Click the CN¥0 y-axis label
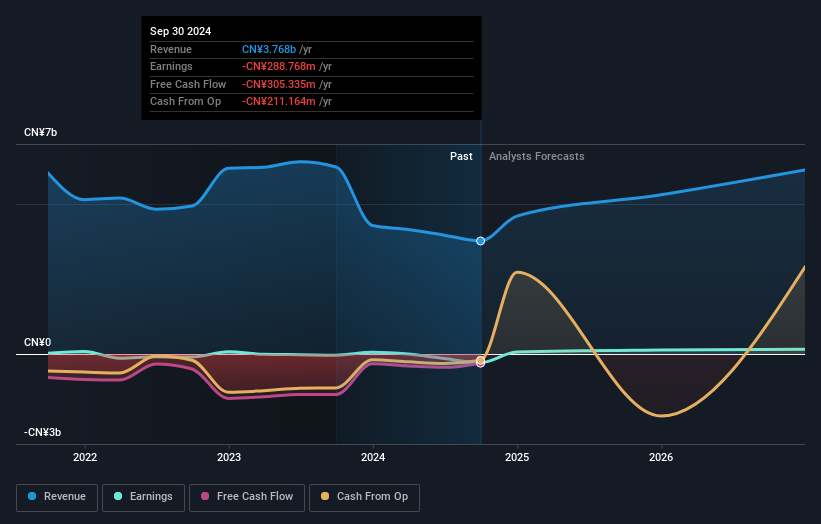The width and height of the screenshot is (821, 524). click(38, 342)
